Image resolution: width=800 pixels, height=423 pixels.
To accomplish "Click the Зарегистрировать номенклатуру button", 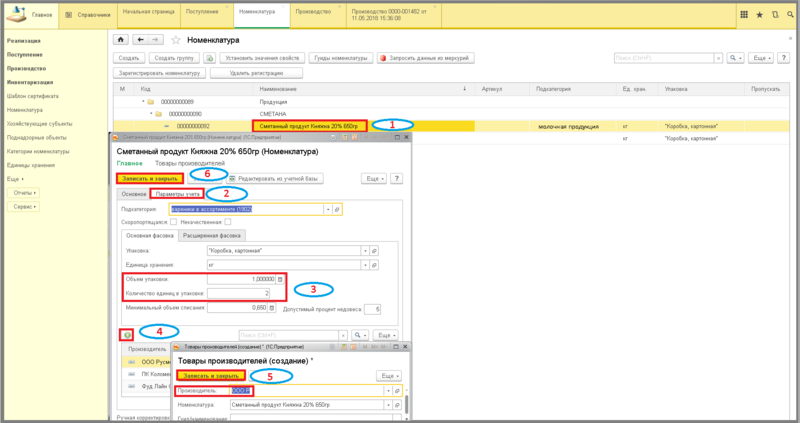I will (162, 73).
